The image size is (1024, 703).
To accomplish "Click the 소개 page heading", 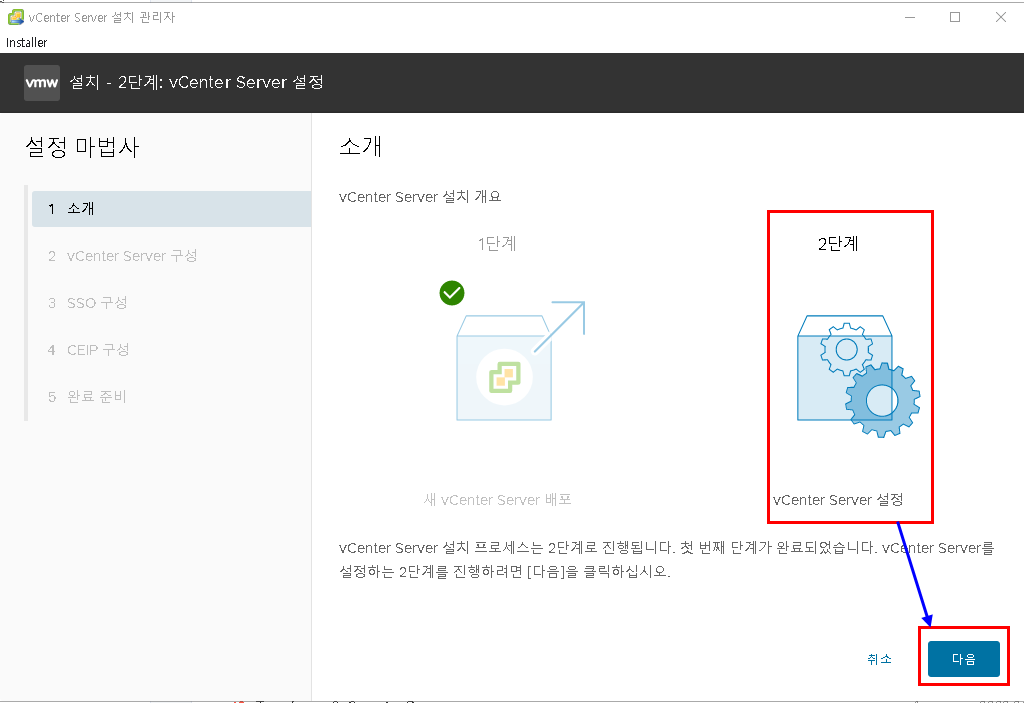I will [360, 146].
